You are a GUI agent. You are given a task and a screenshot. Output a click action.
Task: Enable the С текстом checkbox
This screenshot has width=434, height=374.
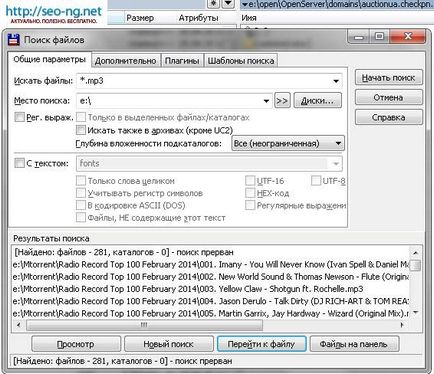click(x=20, y=163)
